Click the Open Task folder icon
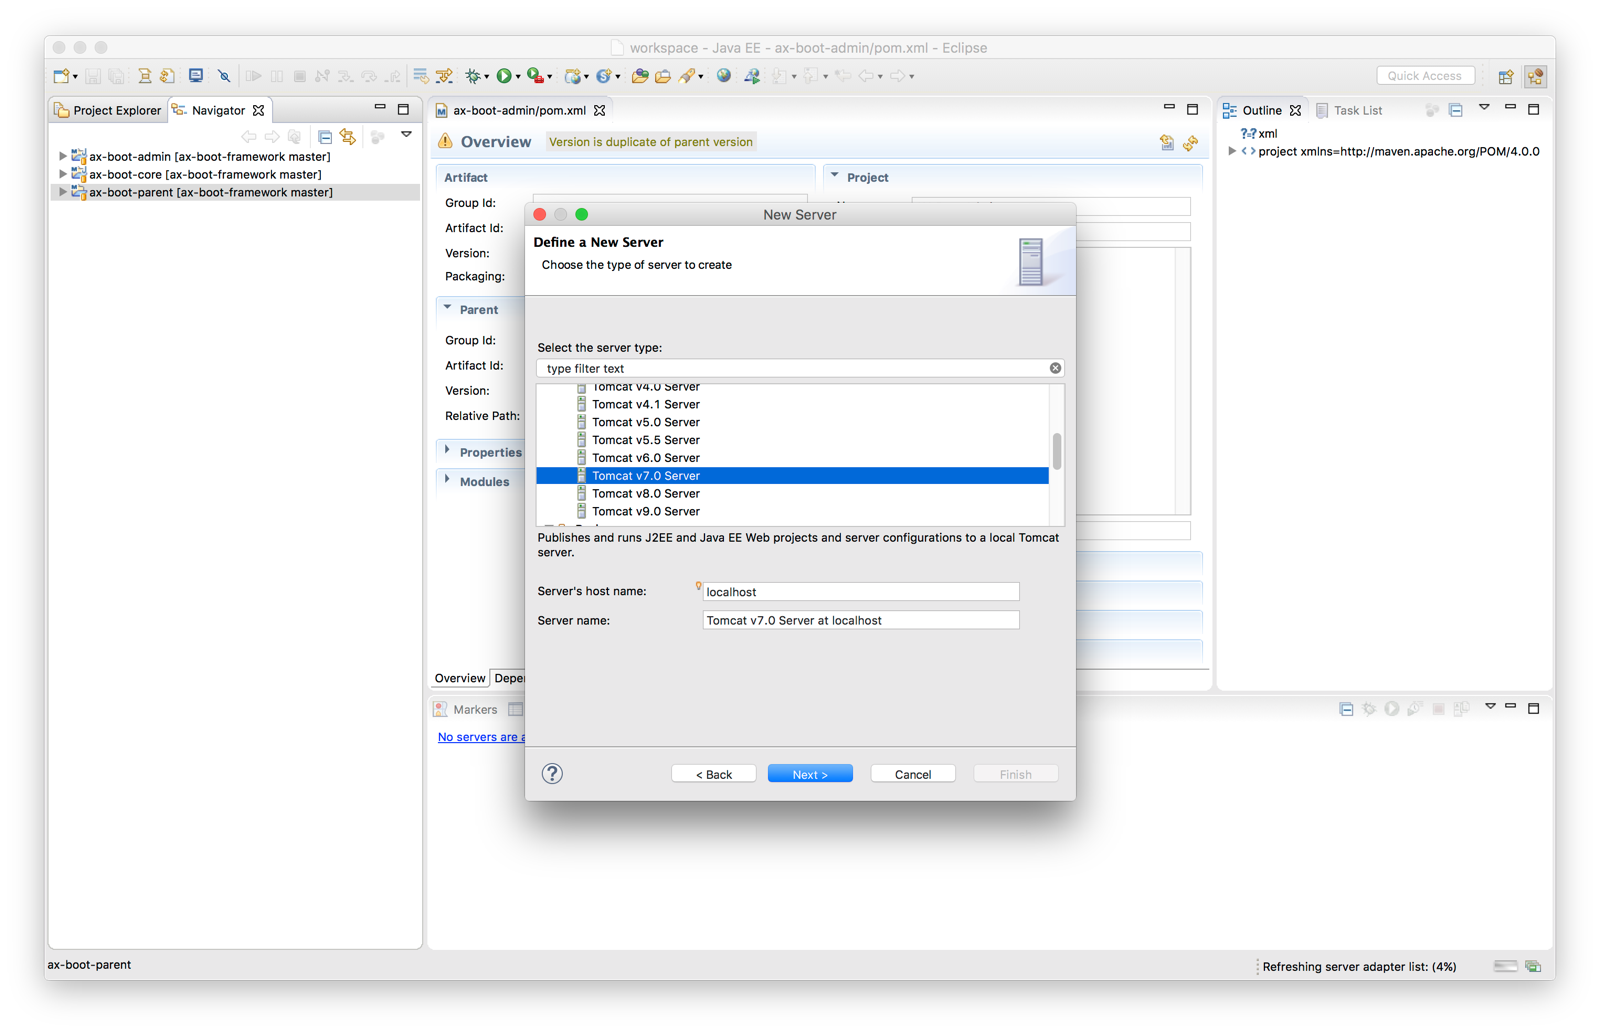The height and width of the screenshot is (1033, 1600). [x=662, y=76]
